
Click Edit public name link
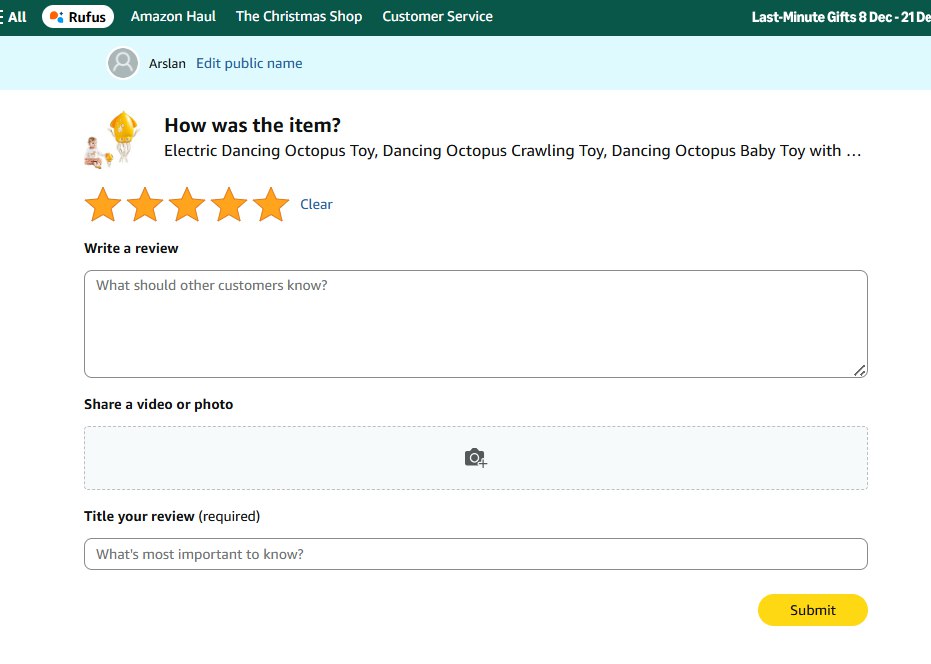[249, 63]
